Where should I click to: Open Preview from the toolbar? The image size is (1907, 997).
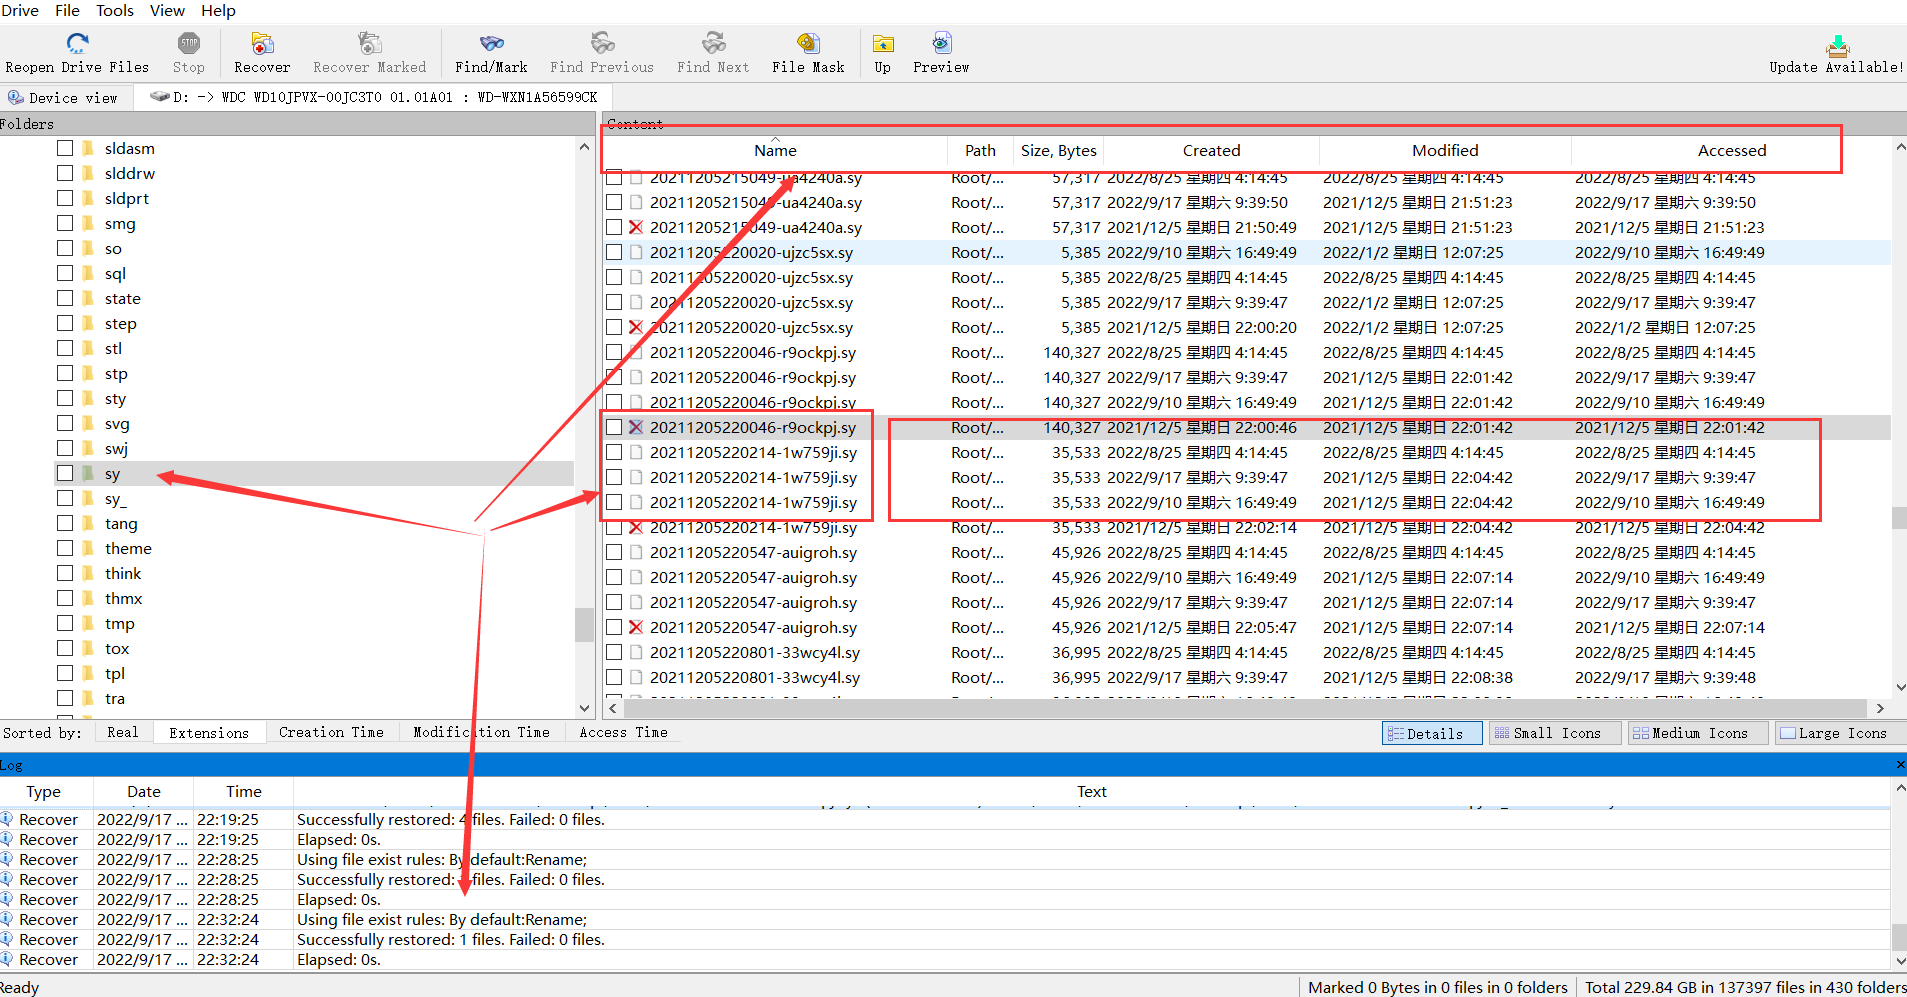pyautogui.click(x=940, y=43)
